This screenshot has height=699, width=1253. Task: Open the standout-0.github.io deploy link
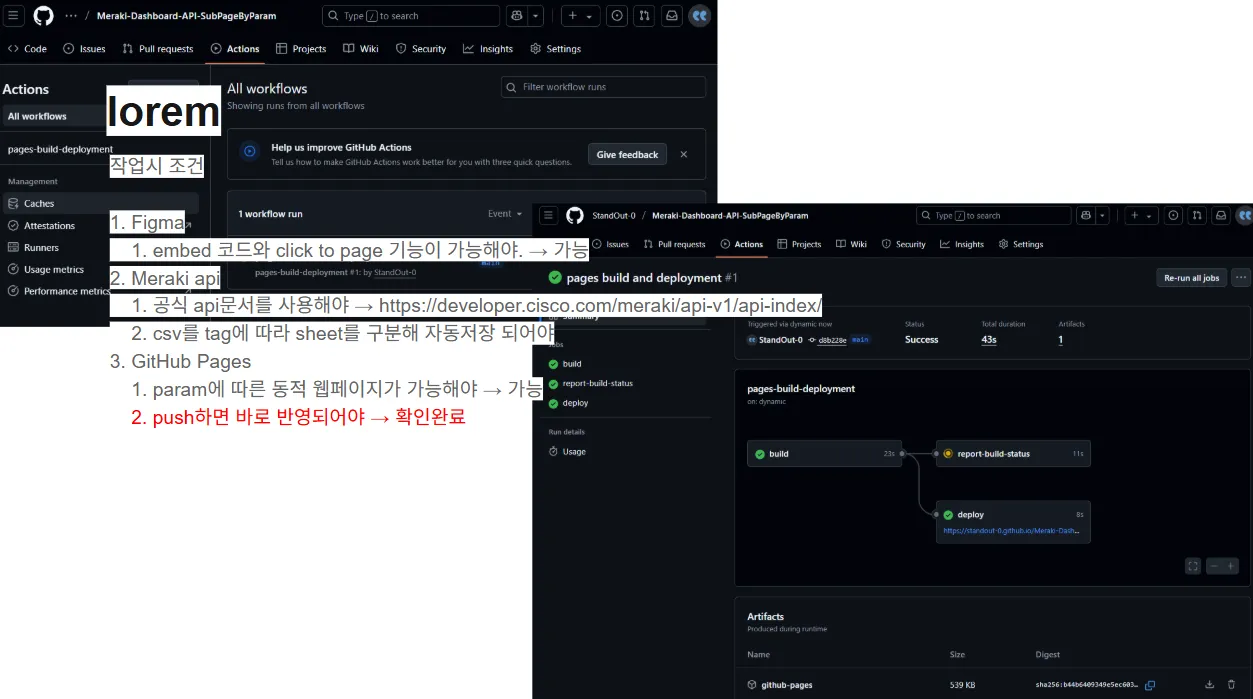coord(1011,531)
